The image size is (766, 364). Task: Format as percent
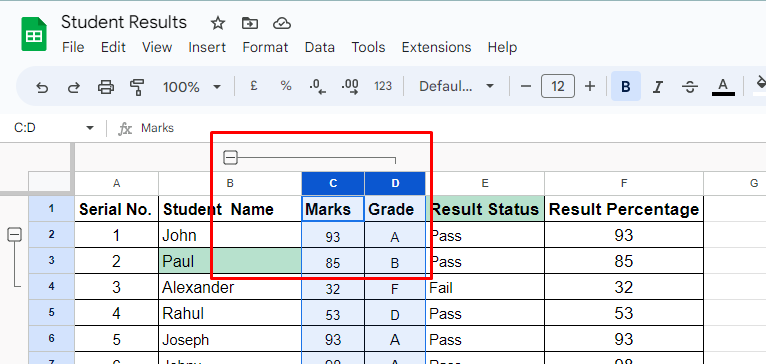click(286, 86)
